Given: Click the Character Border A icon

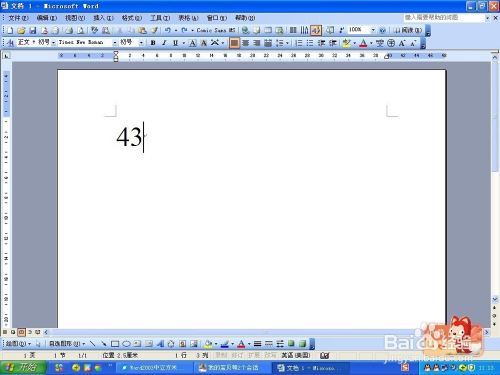Looking at the screenshot, I should (x=193, y=43).
